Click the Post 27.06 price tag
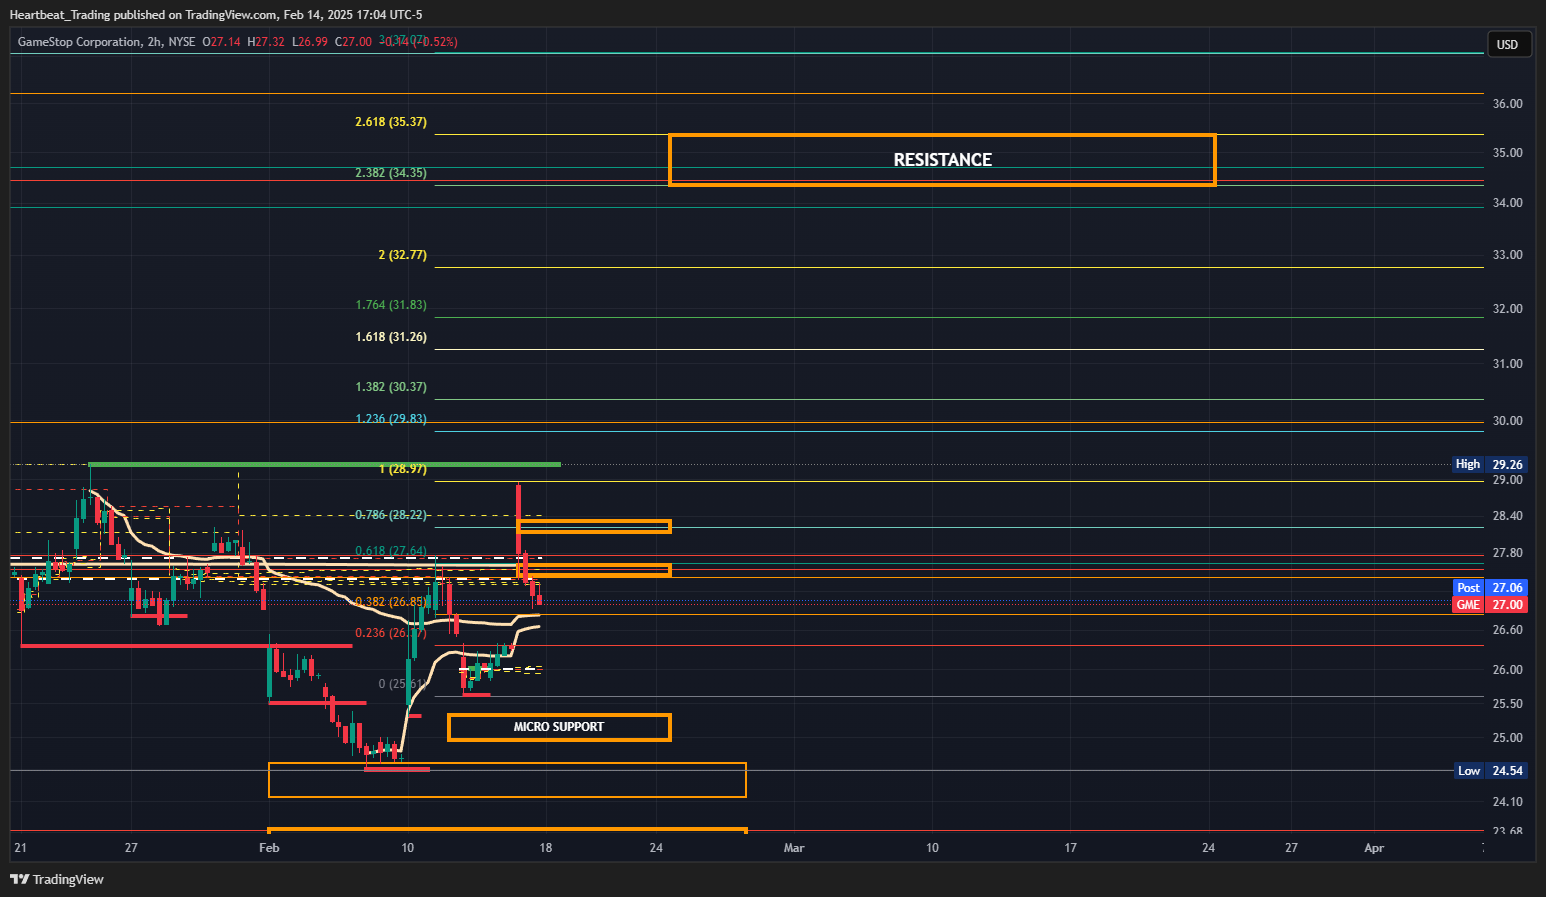The width and height of the screenshot is (1546, 897). [1489, 588]
